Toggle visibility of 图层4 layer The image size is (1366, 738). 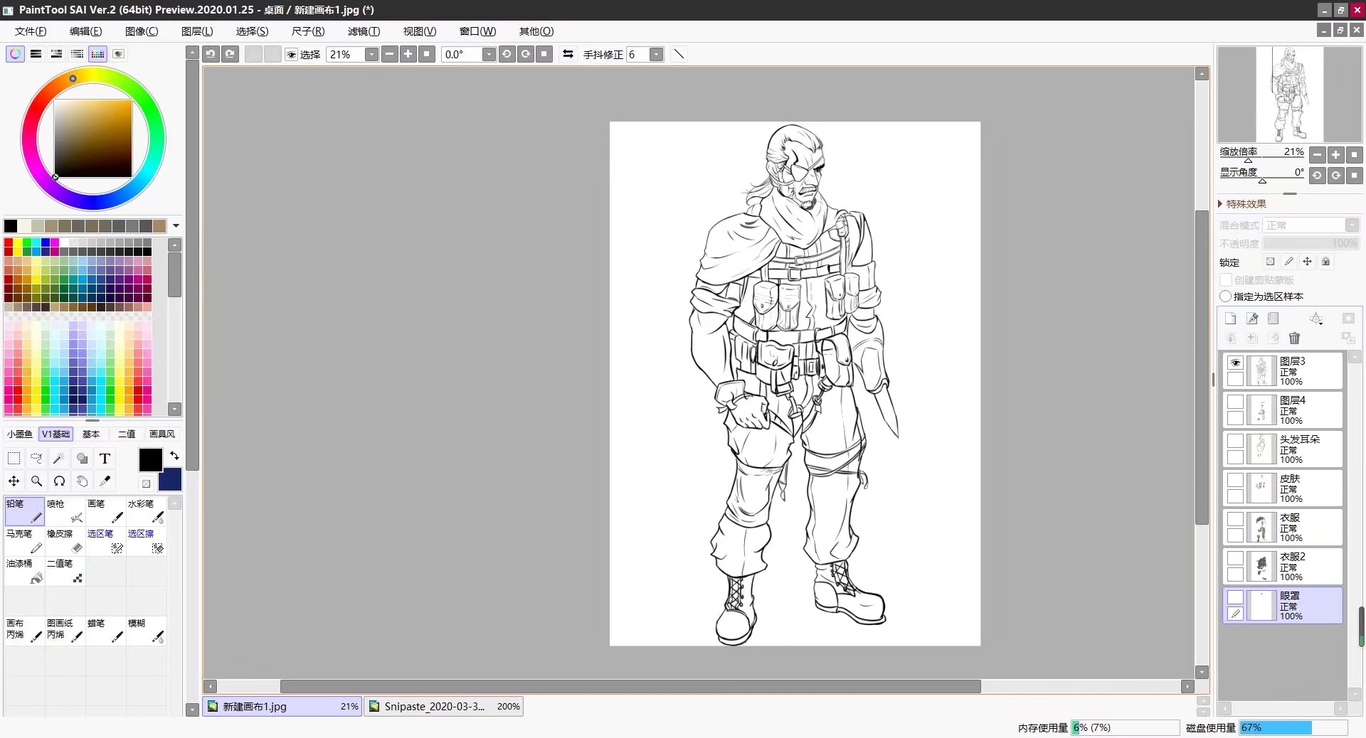tap(1236, 402)
